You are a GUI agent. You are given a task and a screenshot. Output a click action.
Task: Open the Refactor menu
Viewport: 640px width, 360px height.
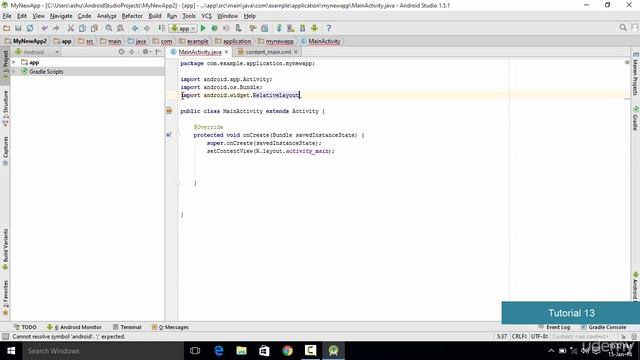pyautogui.click(x=132, y=16)
